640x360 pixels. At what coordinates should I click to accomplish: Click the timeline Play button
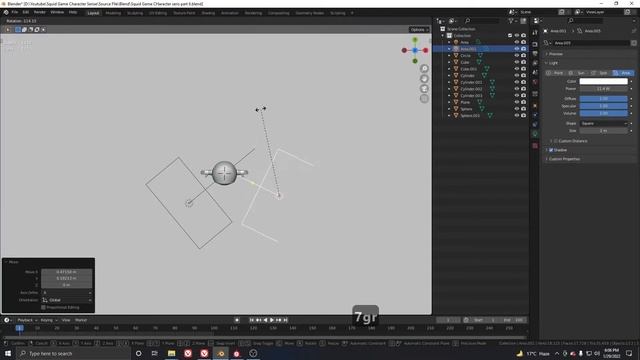pos(272,320)
